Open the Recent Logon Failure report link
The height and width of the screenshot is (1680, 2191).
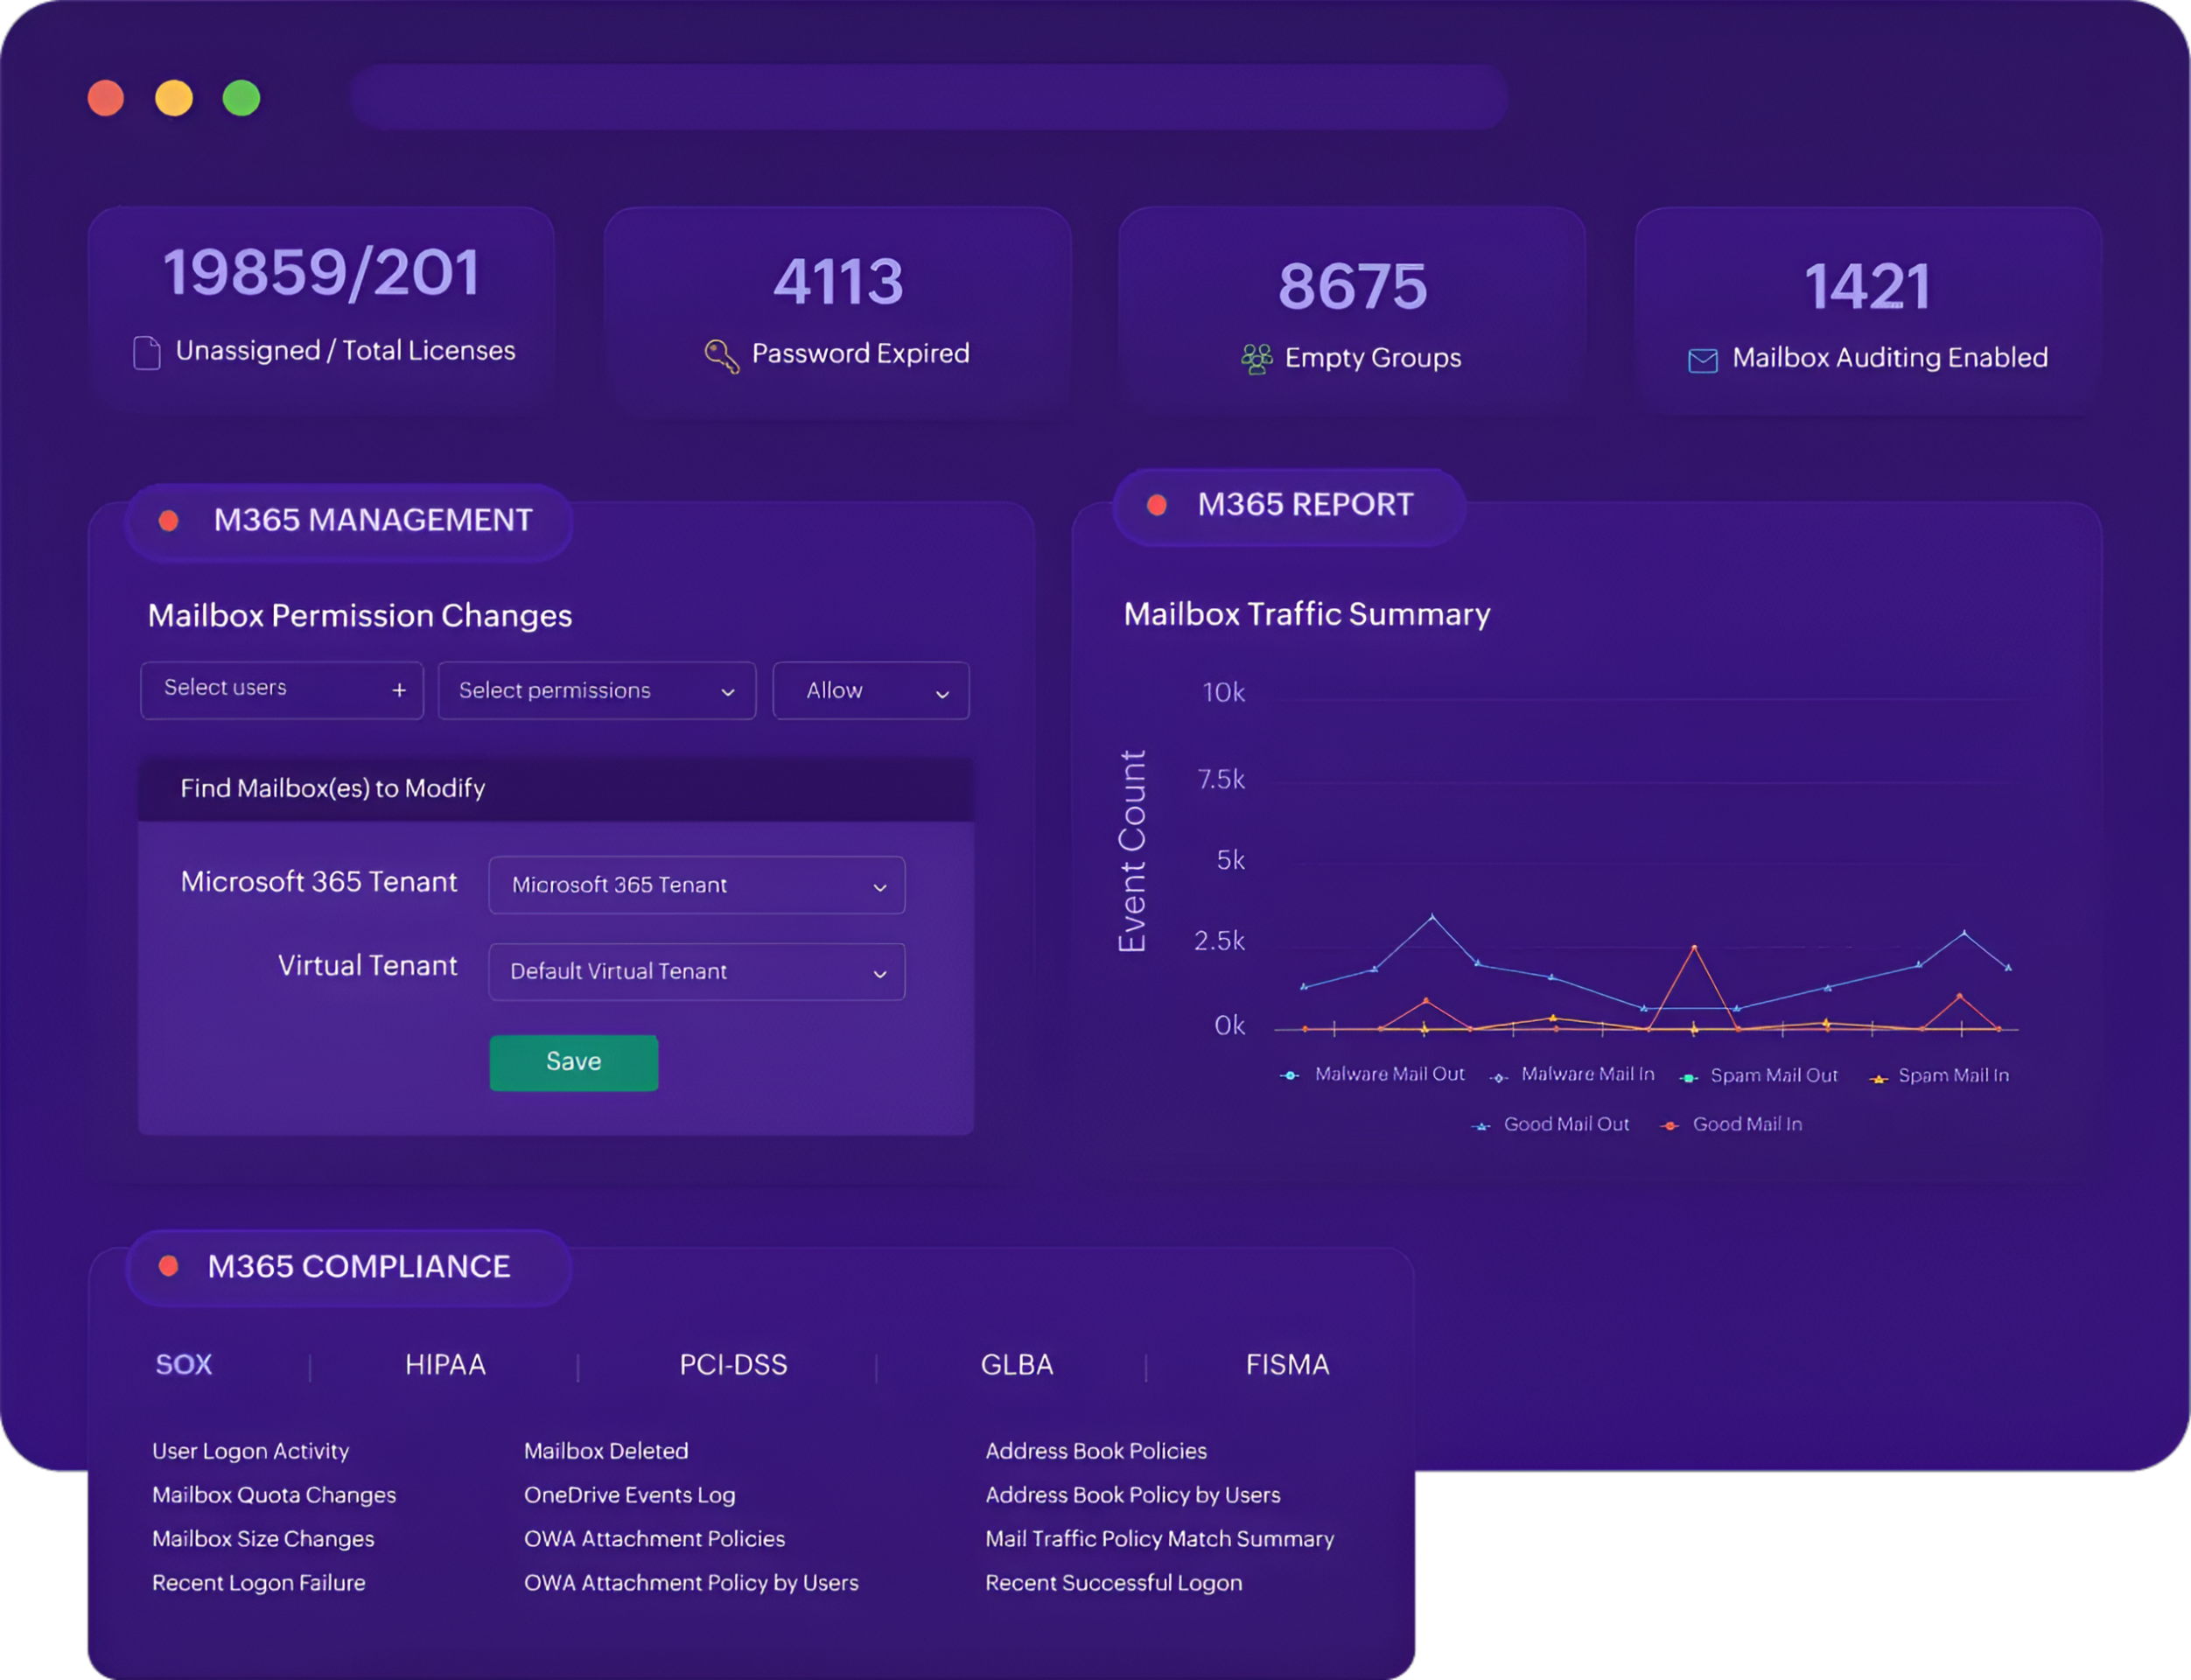[x=258, y=1583]
